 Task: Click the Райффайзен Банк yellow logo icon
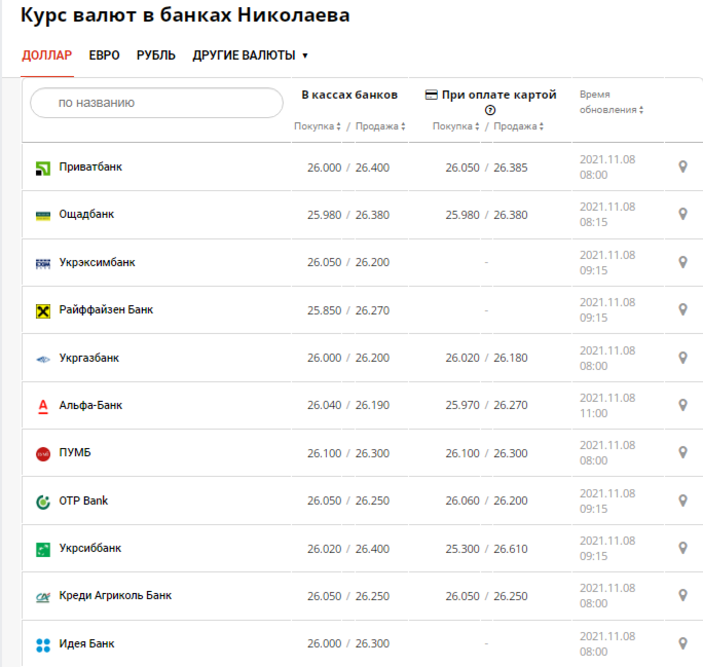coord(43,311)
